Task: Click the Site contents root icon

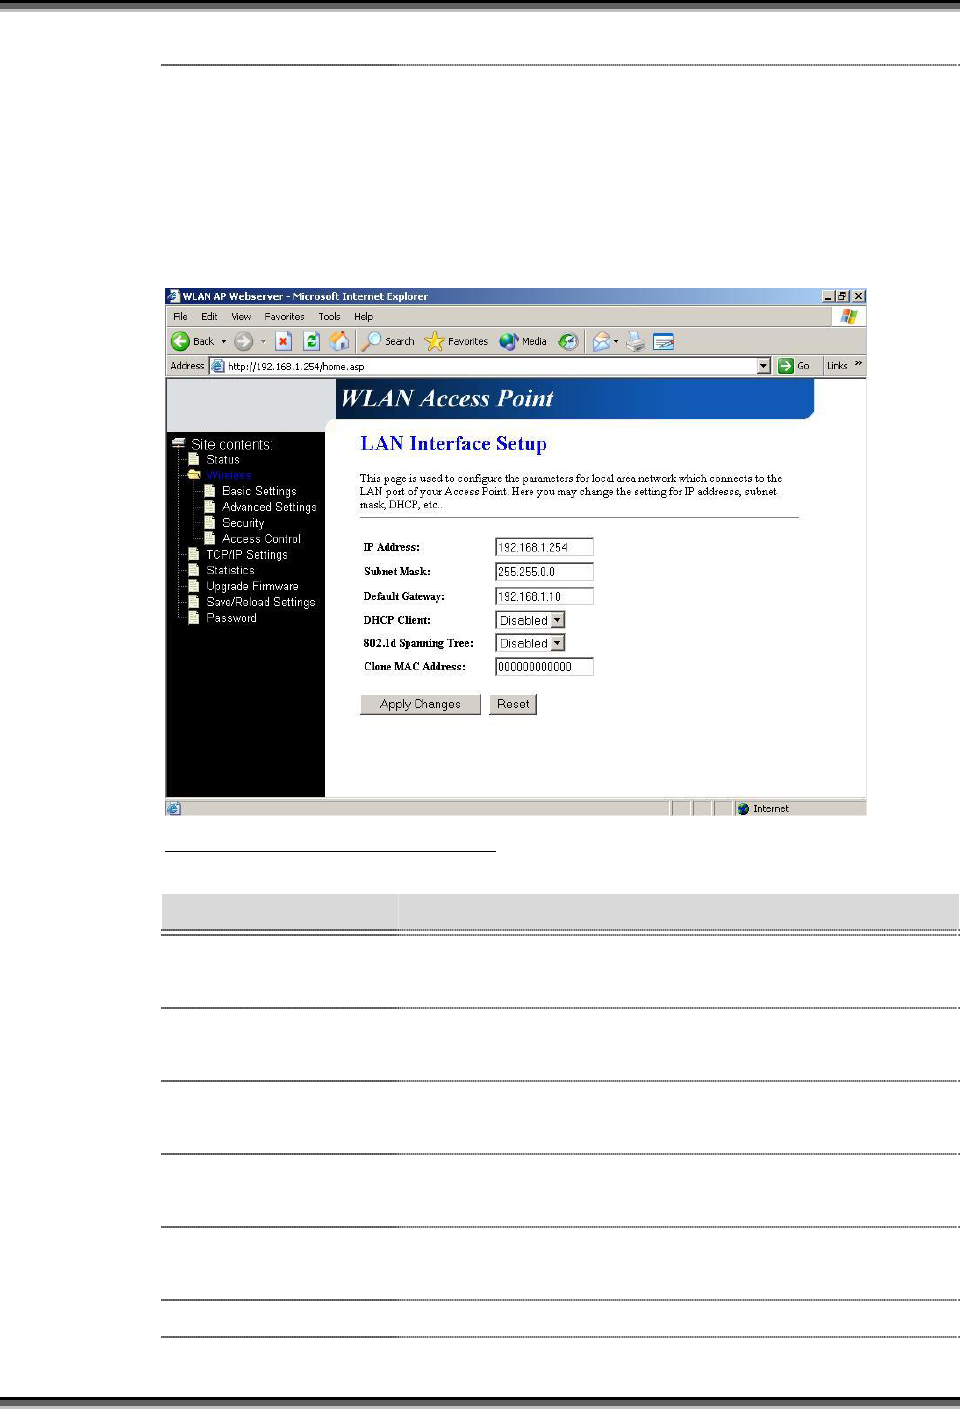Action: click(x=179, y=443)
